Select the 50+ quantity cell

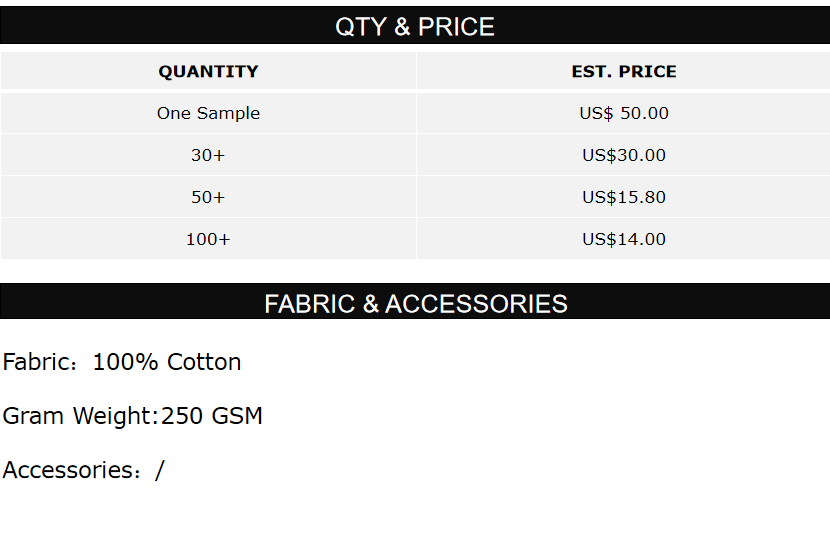(x=208, y=197)
